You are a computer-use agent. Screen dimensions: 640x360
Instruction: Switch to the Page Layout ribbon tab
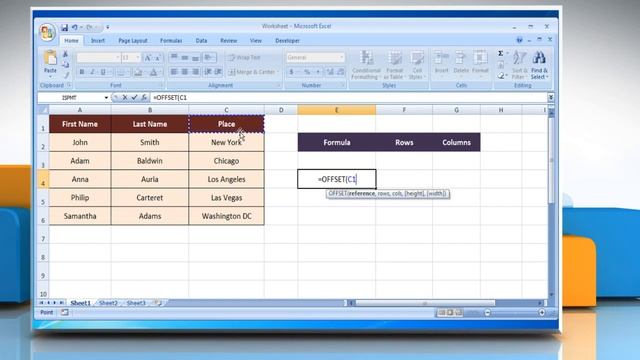pyautogui.click(x=133, y=41)
